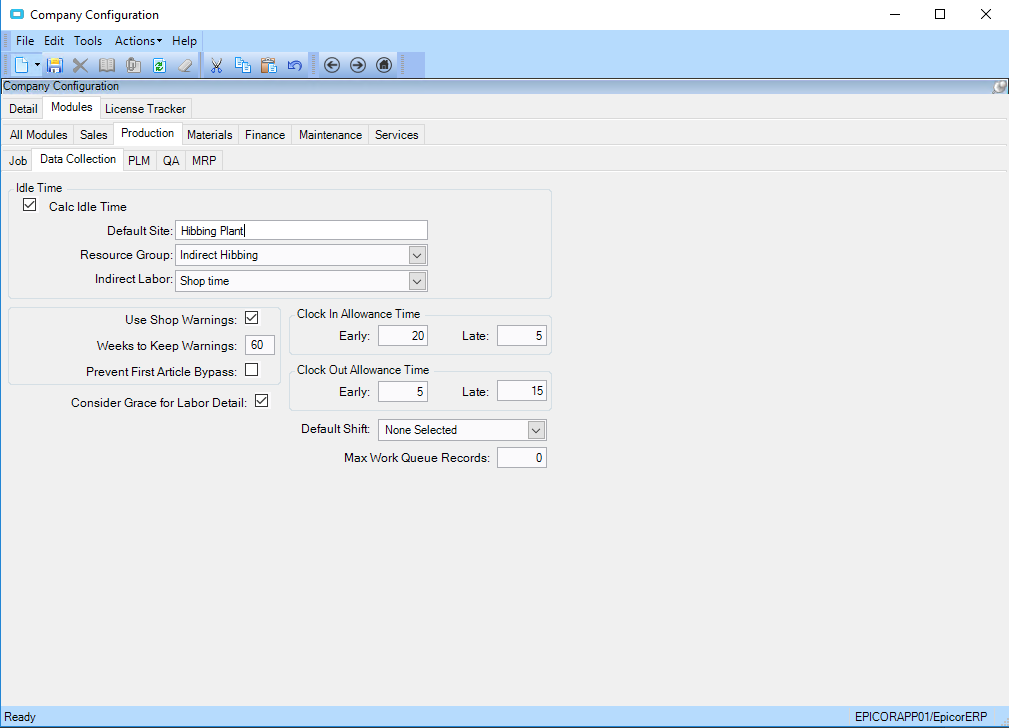Select the Data Collection sub-tab
Image resolution: width=1009 pixels, height=728 pixels.
[78, 159]
